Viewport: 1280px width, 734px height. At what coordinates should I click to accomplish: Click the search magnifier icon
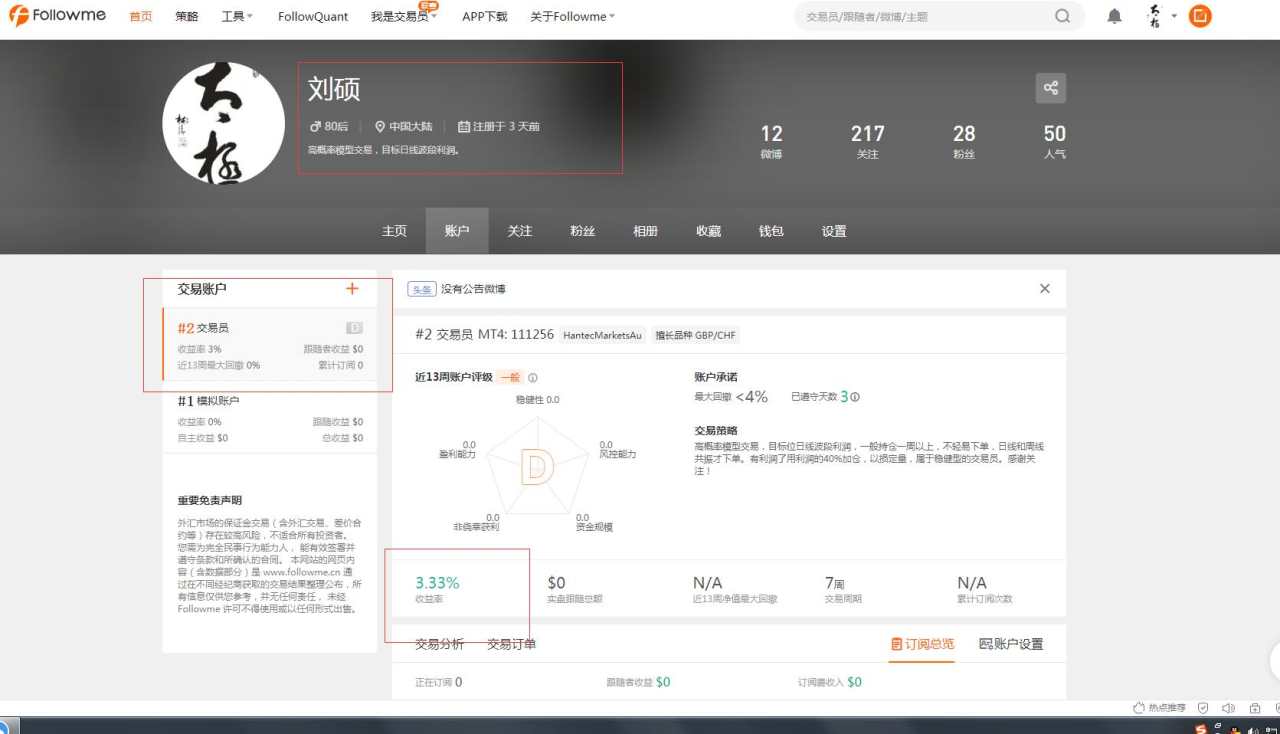tap(1062, 16)
